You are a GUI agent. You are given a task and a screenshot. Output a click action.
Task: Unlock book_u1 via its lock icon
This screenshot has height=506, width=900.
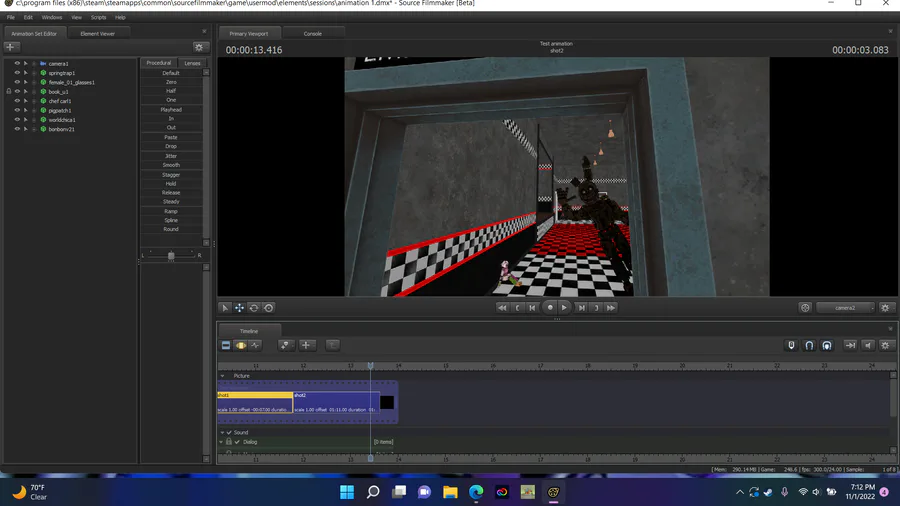click(9, 91)
